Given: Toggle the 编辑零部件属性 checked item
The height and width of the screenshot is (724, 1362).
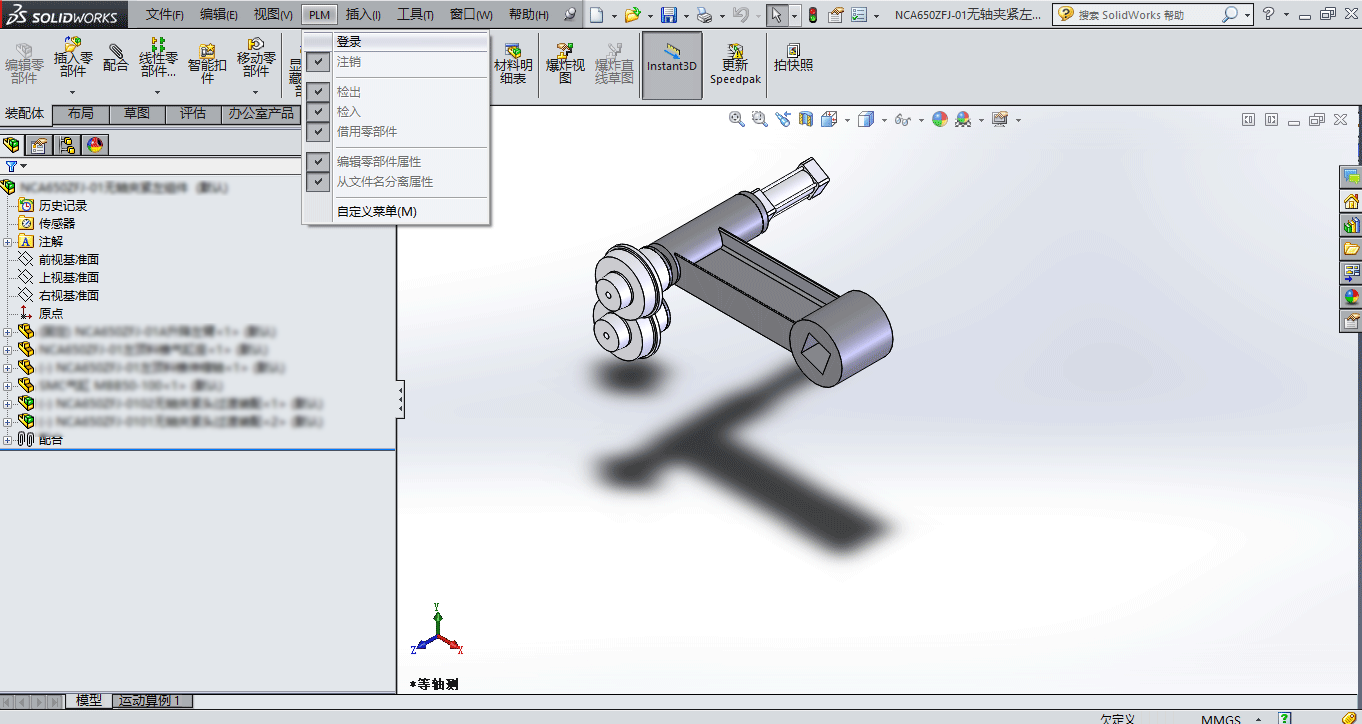Looking at the screenshot, I should [318, 162].
